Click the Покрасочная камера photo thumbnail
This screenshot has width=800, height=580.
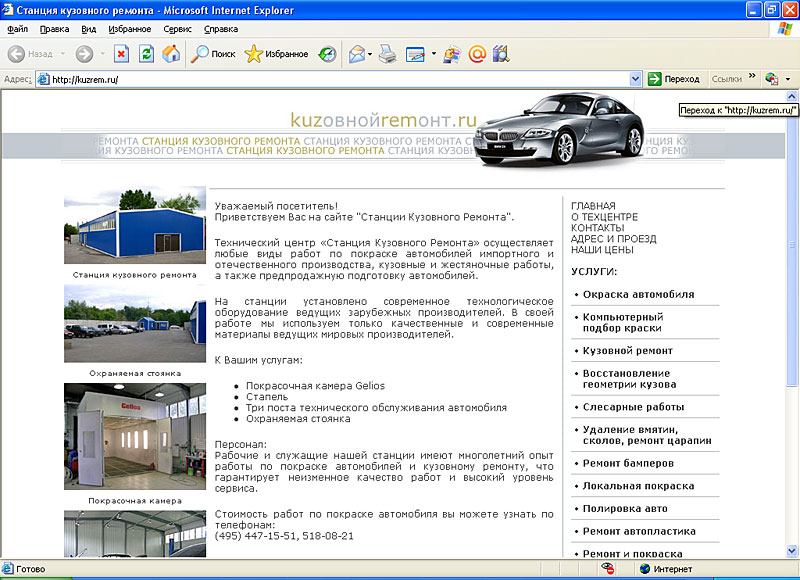click(136, 435)
